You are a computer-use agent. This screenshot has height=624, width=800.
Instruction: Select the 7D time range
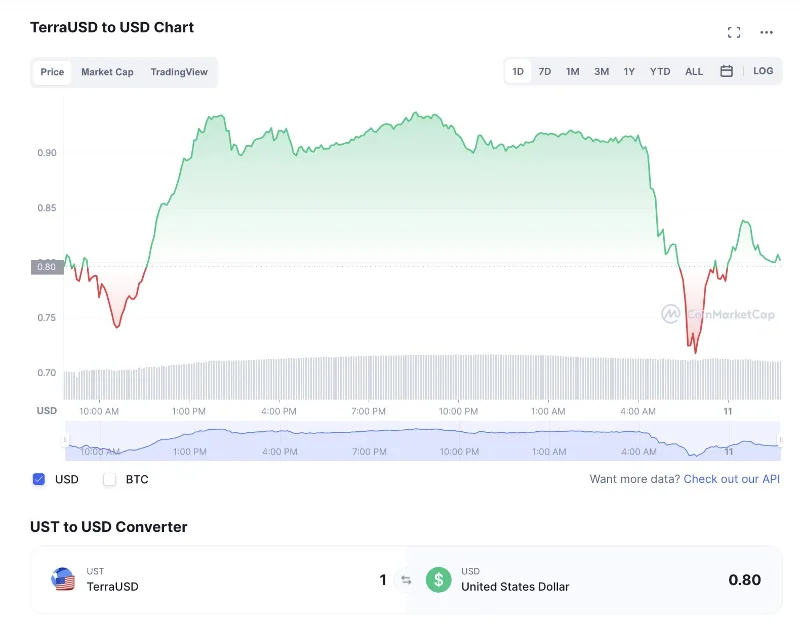point(545,71)
